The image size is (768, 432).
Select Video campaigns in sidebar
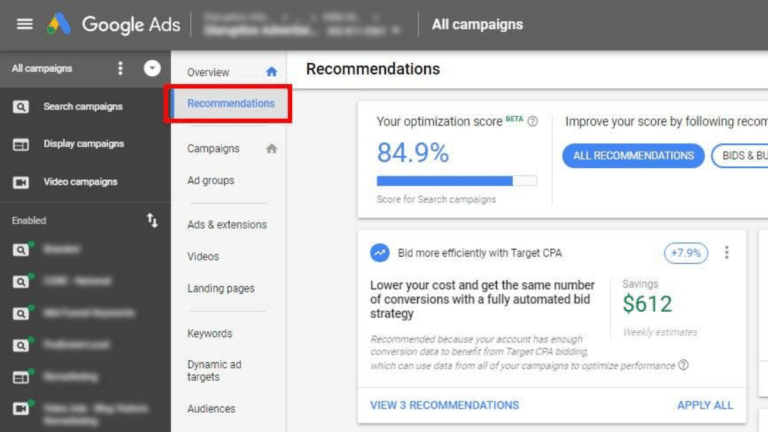click(x=80, y=182)
